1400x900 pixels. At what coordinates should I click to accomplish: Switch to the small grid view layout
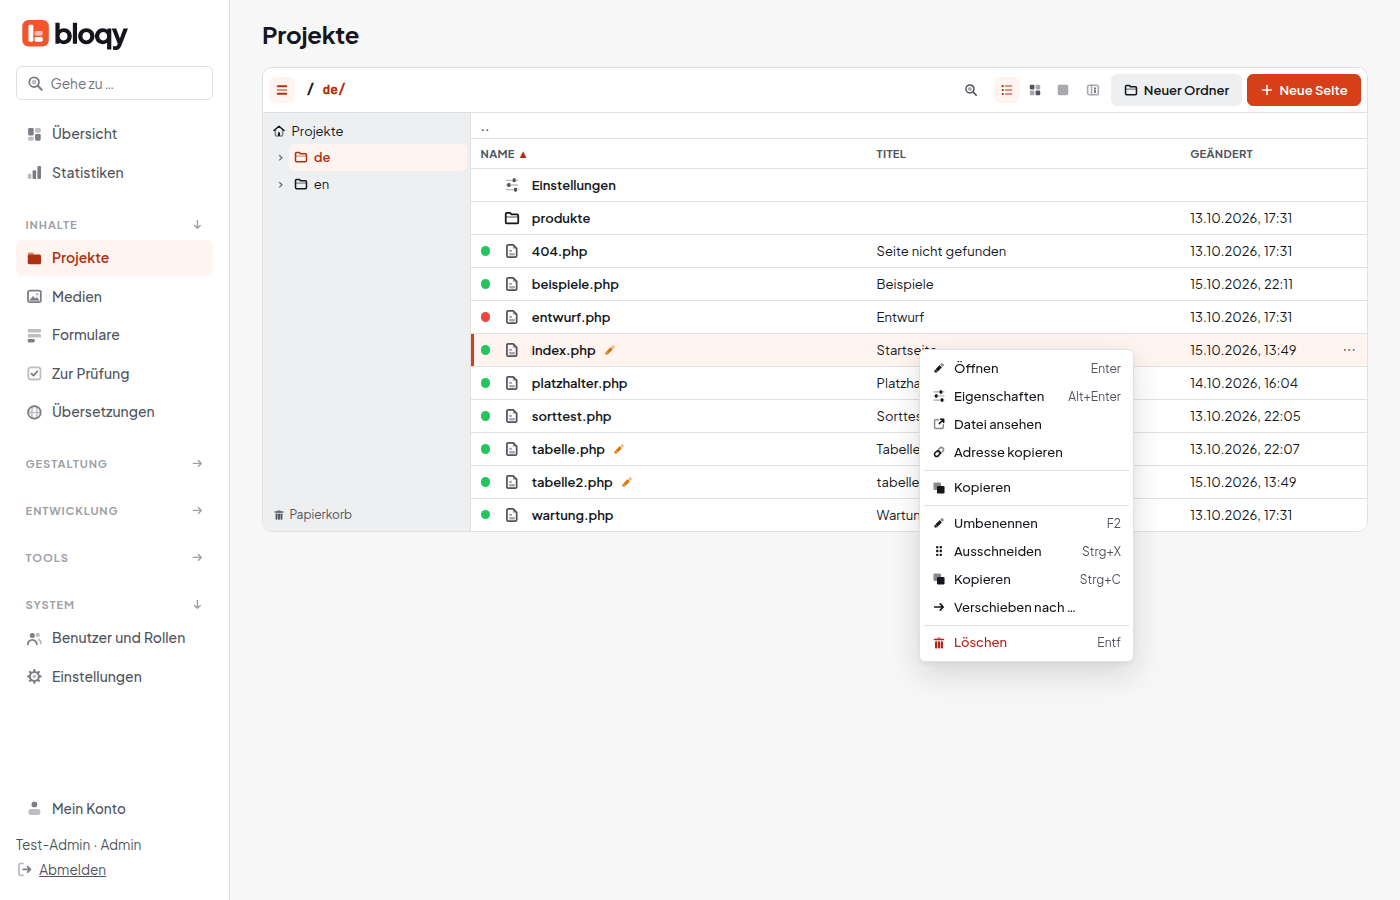pyautogui.click(x=1035, y=90)
